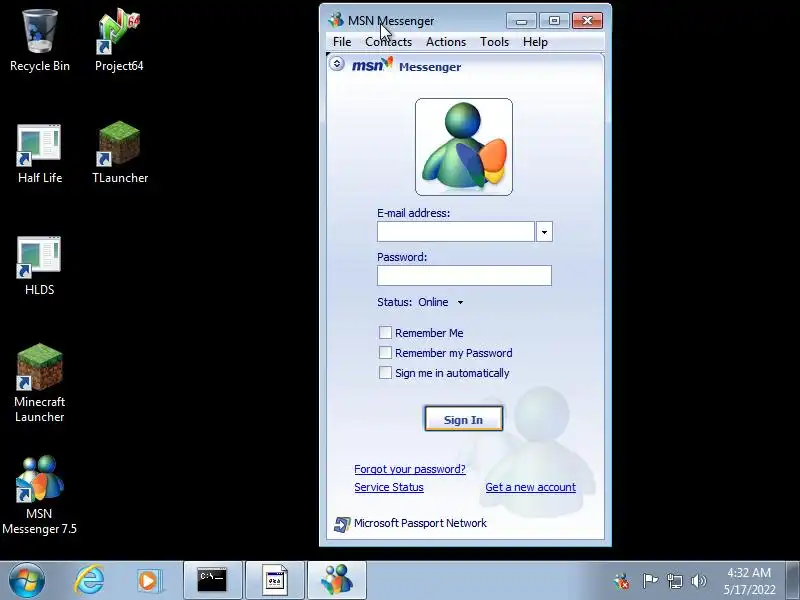The height and width of the screenshot is (600, 800).
Task: Switch to the script file taskbar window
Action: point(275,580)
